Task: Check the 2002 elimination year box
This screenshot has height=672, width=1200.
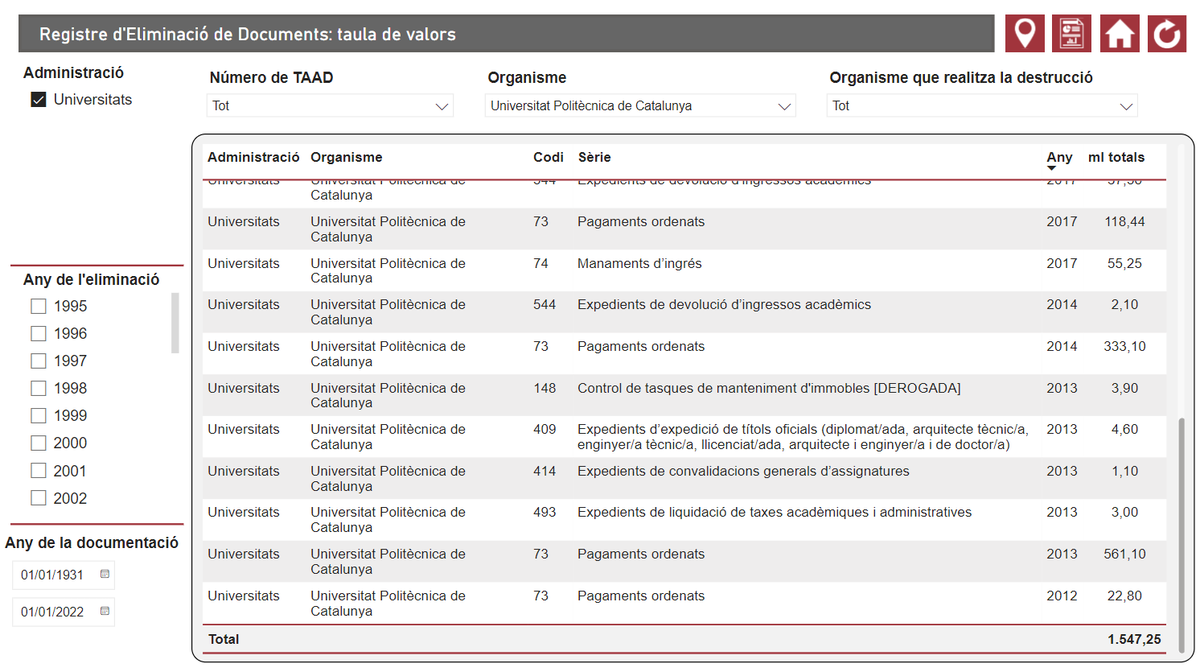Action: coord(39,498)
